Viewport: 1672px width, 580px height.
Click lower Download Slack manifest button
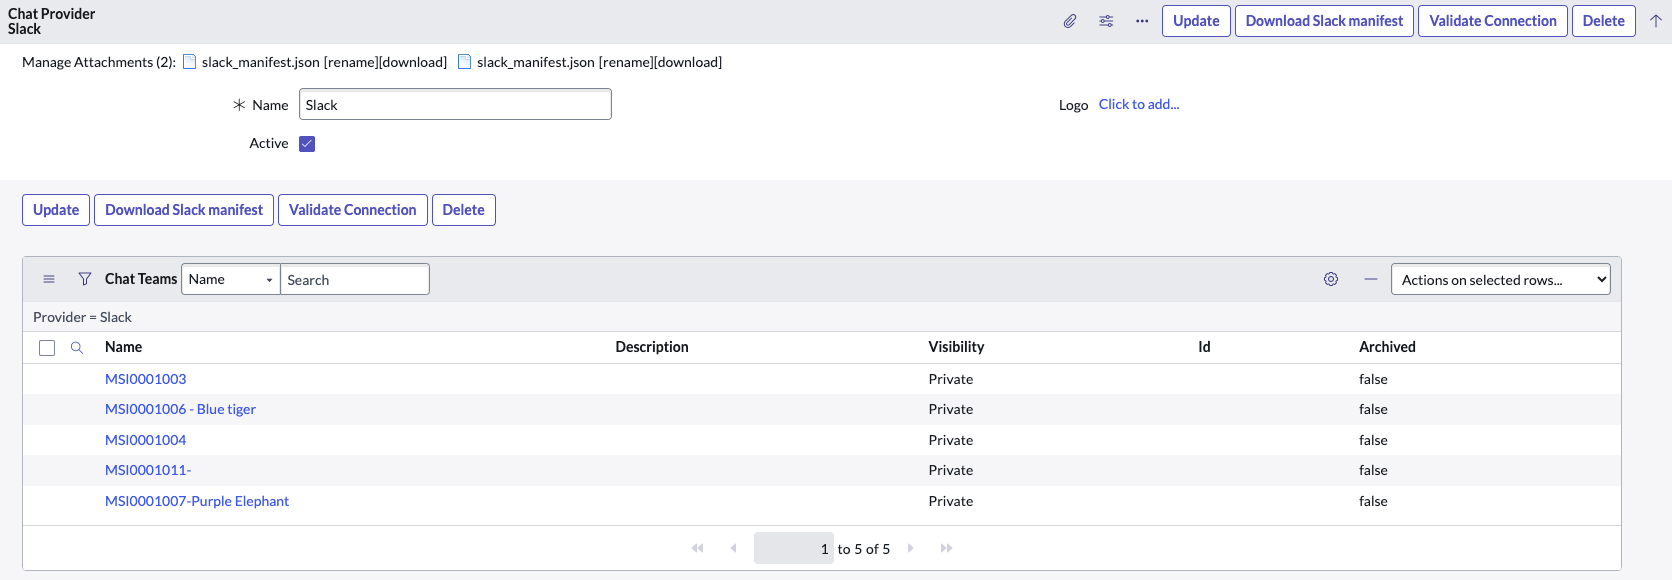pyautogui.click(x=184, y=210)
